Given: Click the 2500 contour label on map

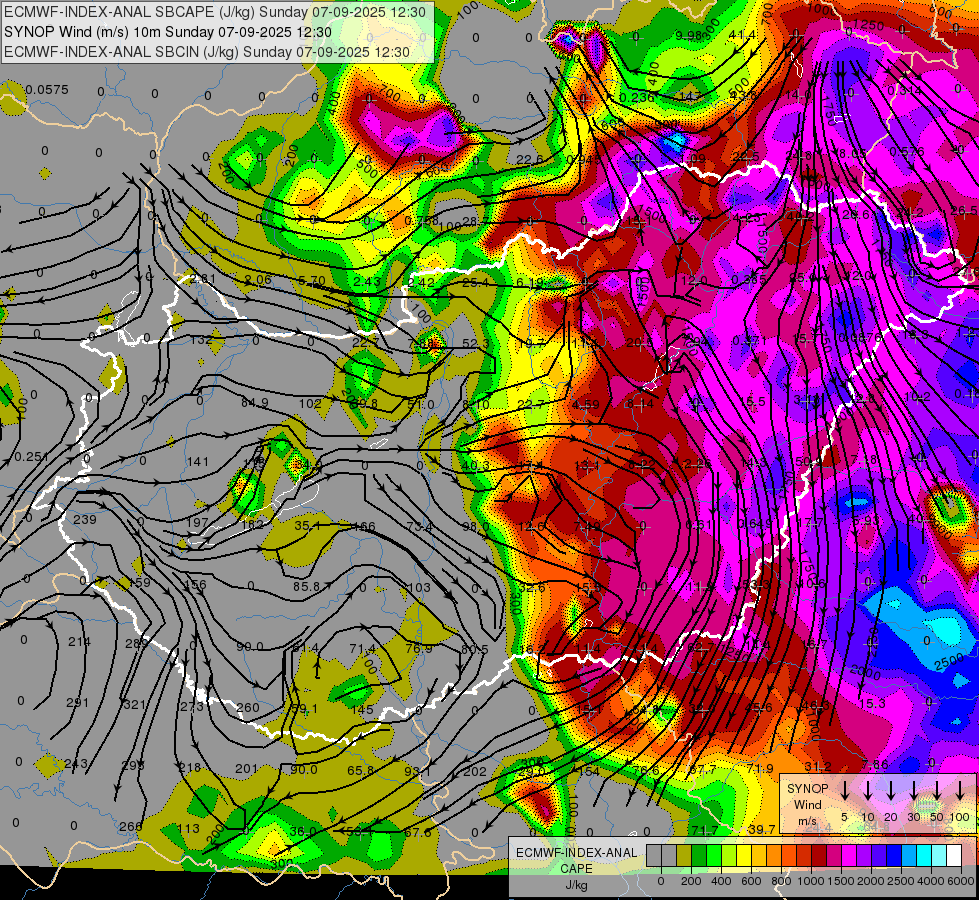Looking at the screenshot, I should click(950, 662).
